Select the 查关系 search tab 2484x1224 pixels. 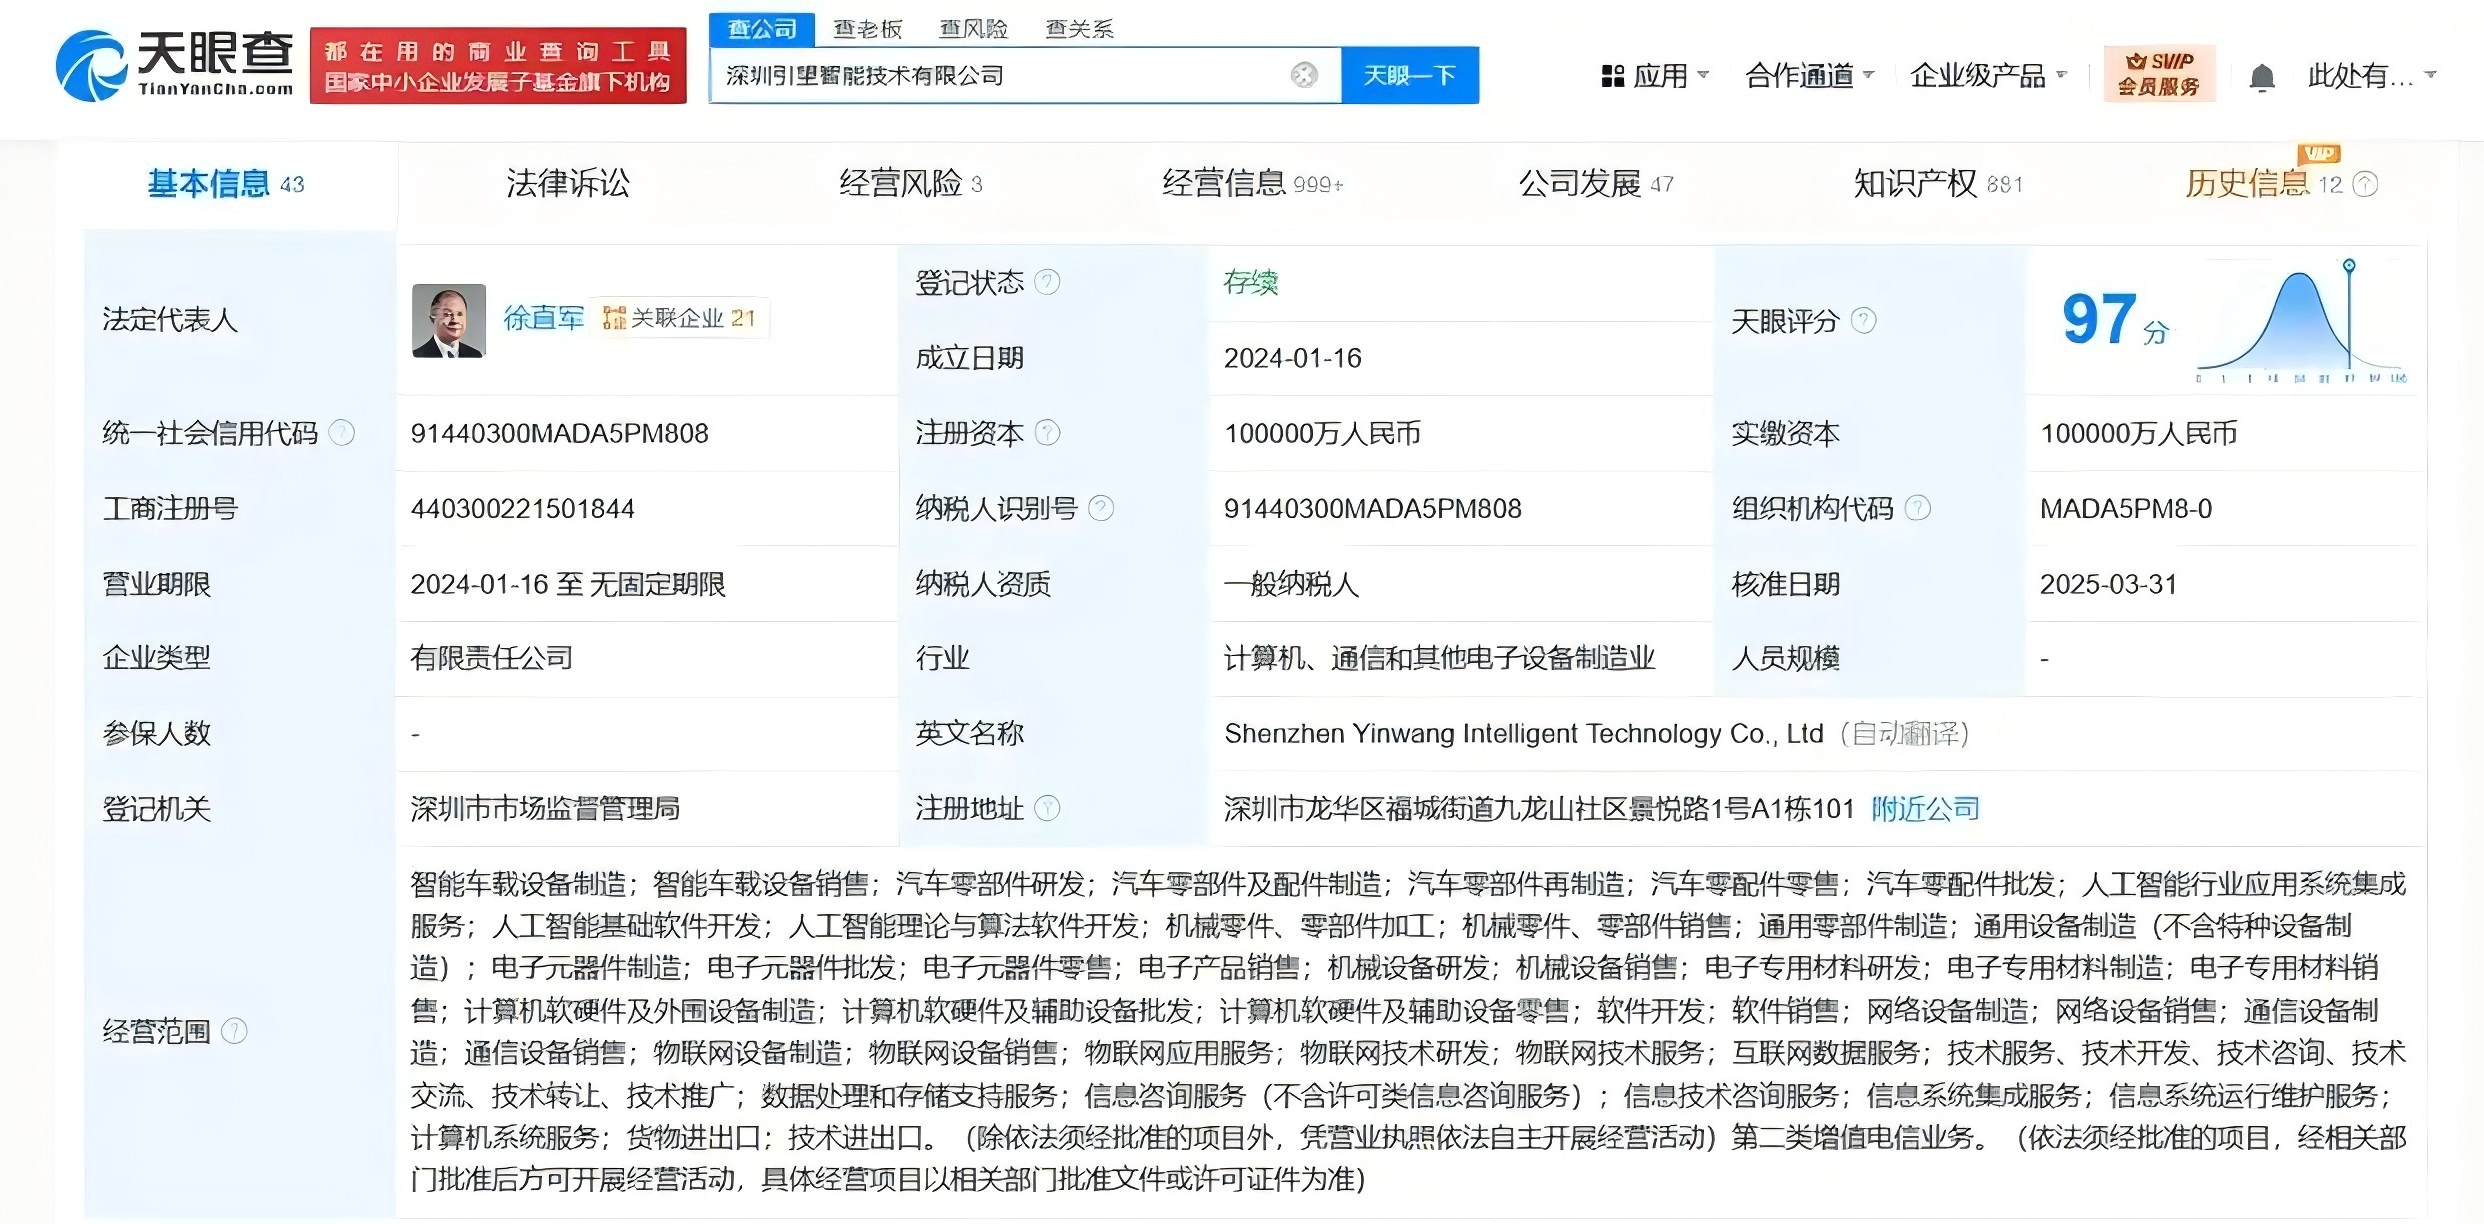point(1080,29)
